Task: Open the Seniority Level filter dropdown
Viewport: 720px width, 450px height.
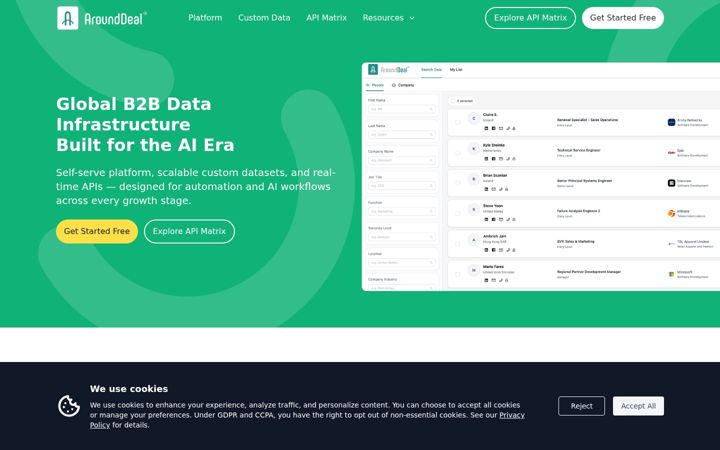Action: pyautogui.click(x=401, y=237)
